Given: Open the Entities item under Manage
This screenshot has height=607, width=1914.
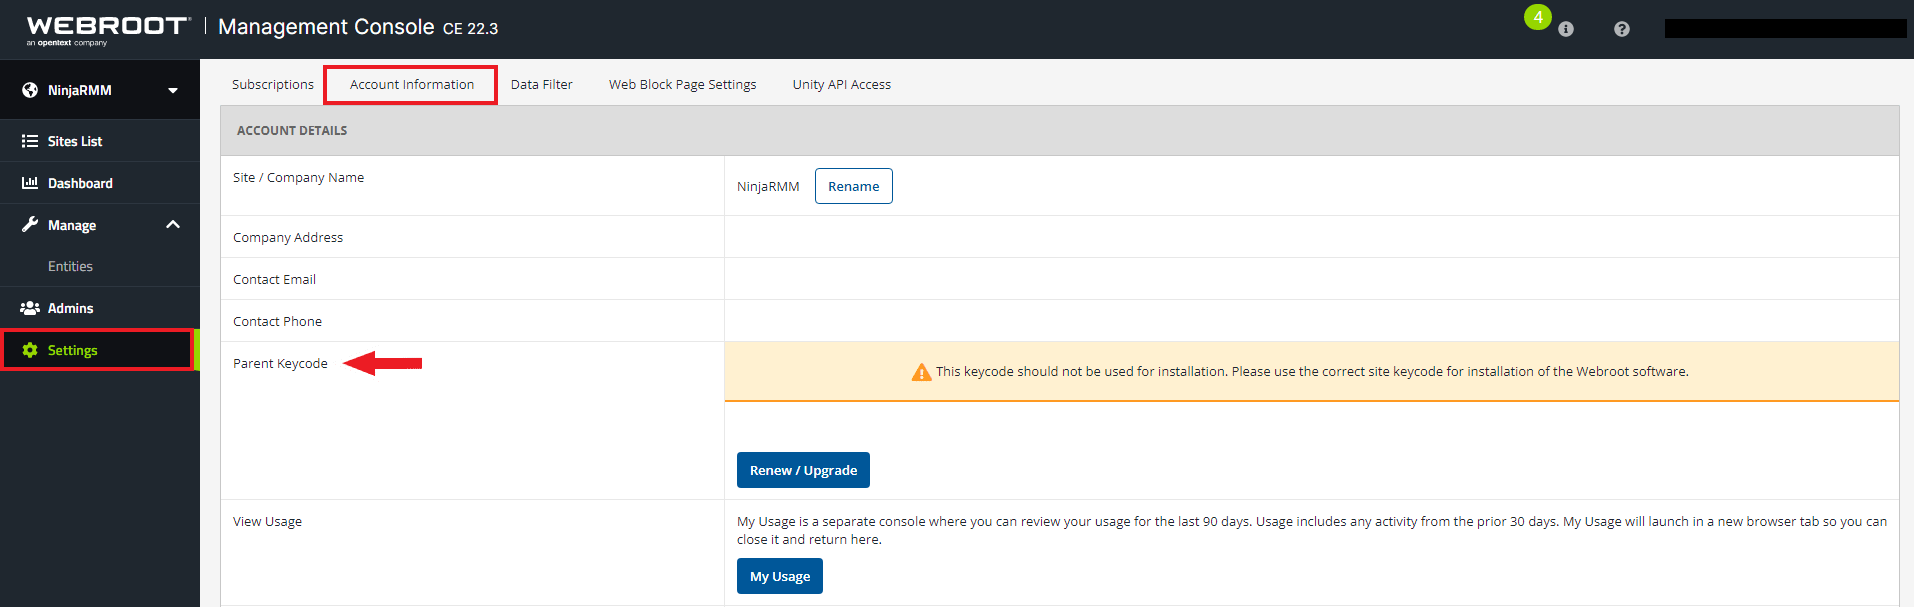Looking at the screenshot, I should click(x=70, y=266).
